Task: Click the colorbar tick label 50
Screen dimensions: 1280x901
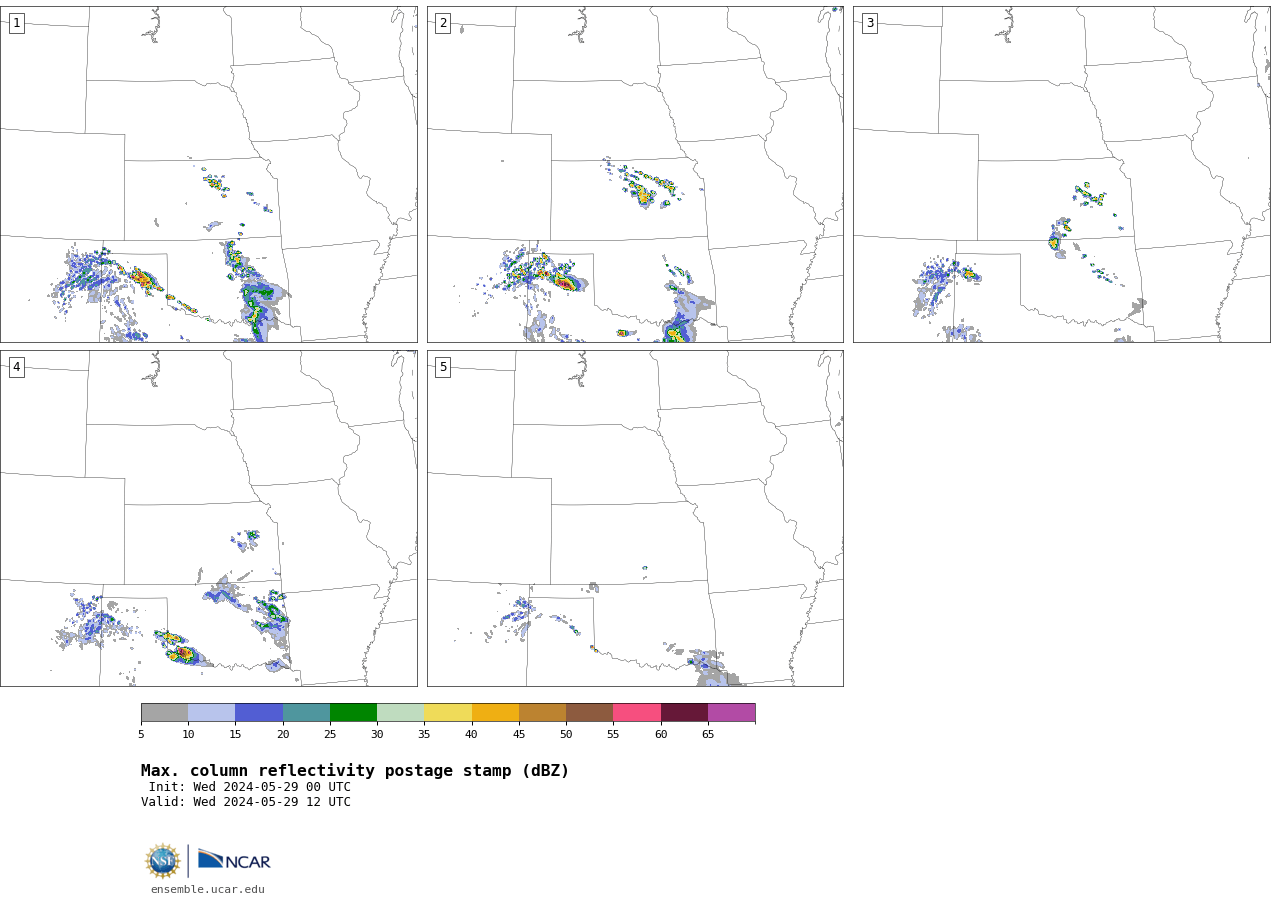Action: [x=566, y=734]
